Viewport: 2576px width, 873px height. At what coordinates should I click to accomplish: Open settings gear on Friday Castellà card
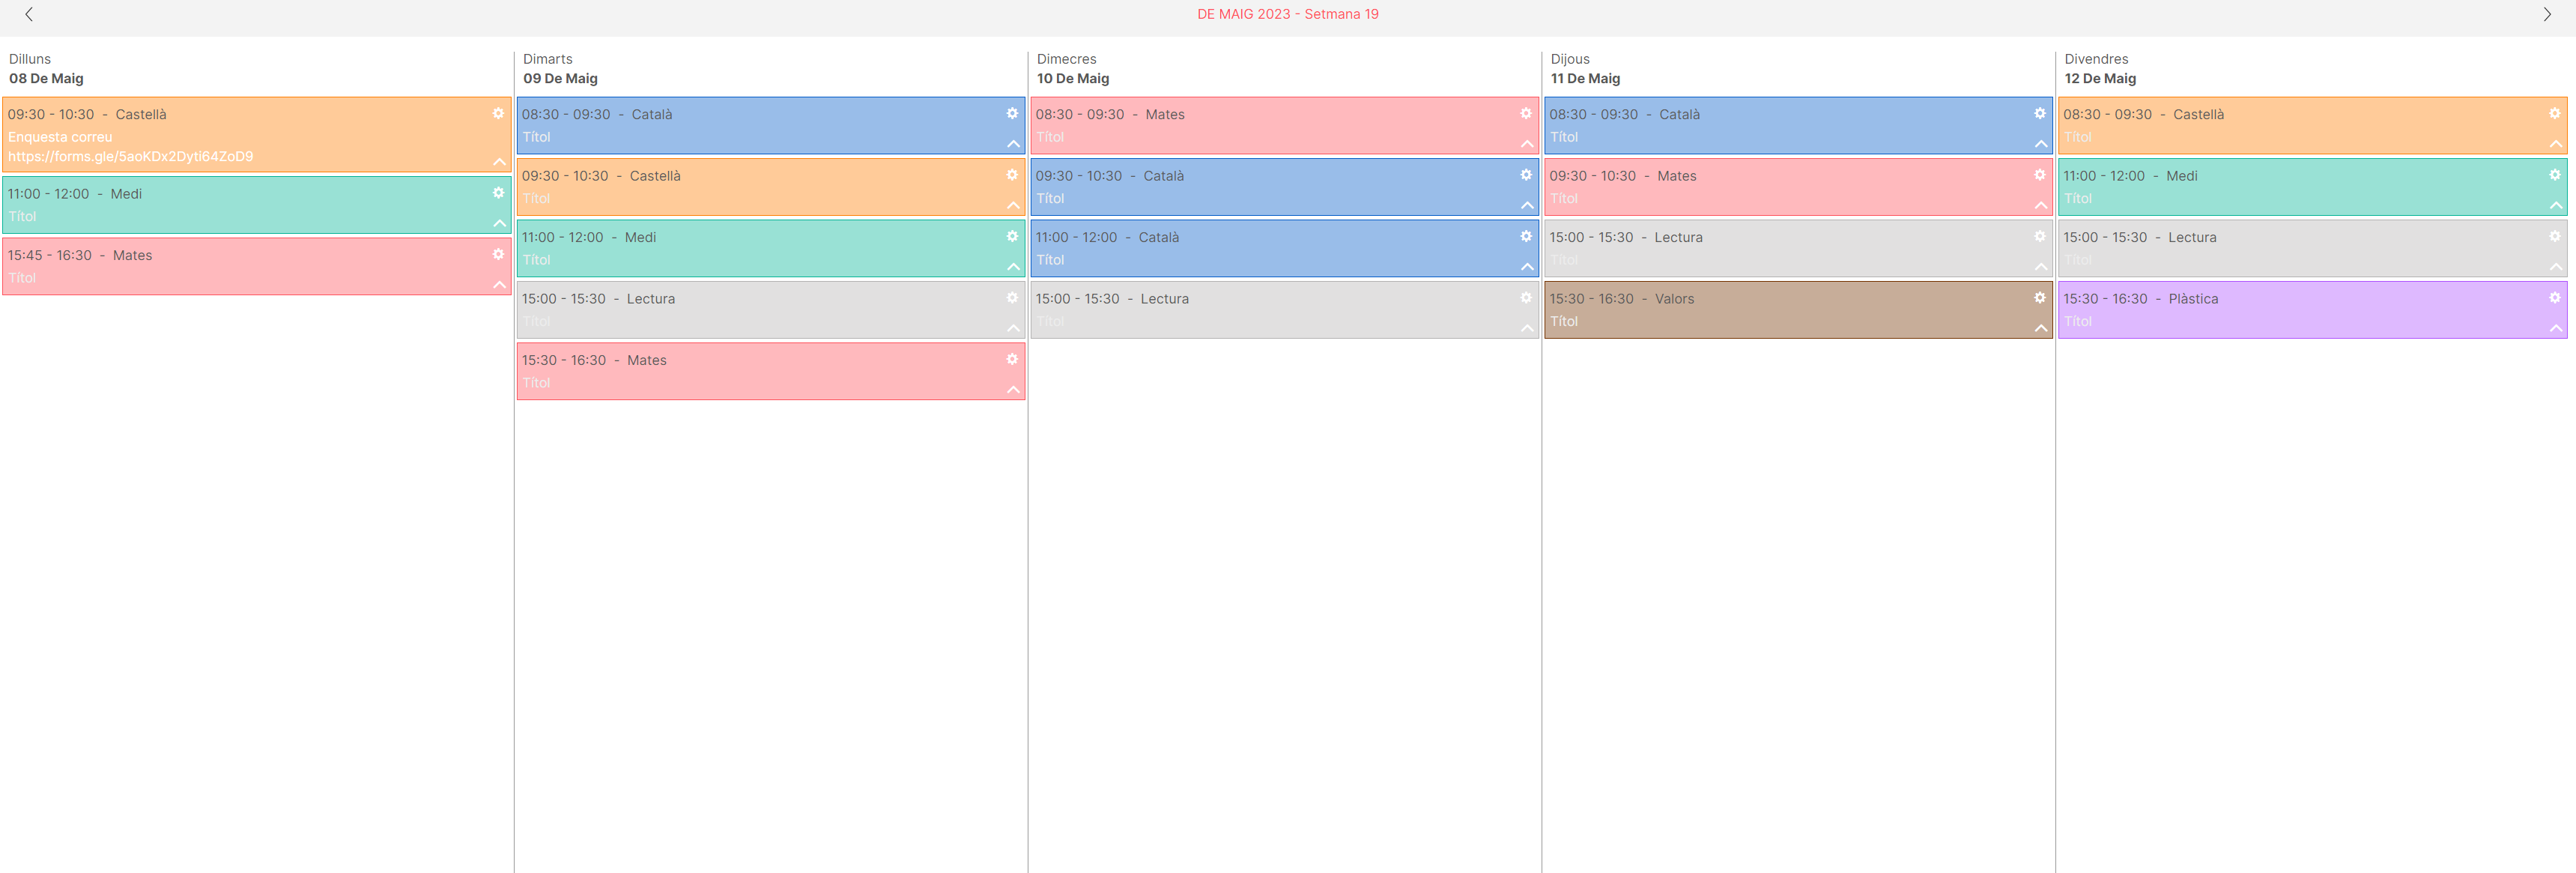point(2554,113)
